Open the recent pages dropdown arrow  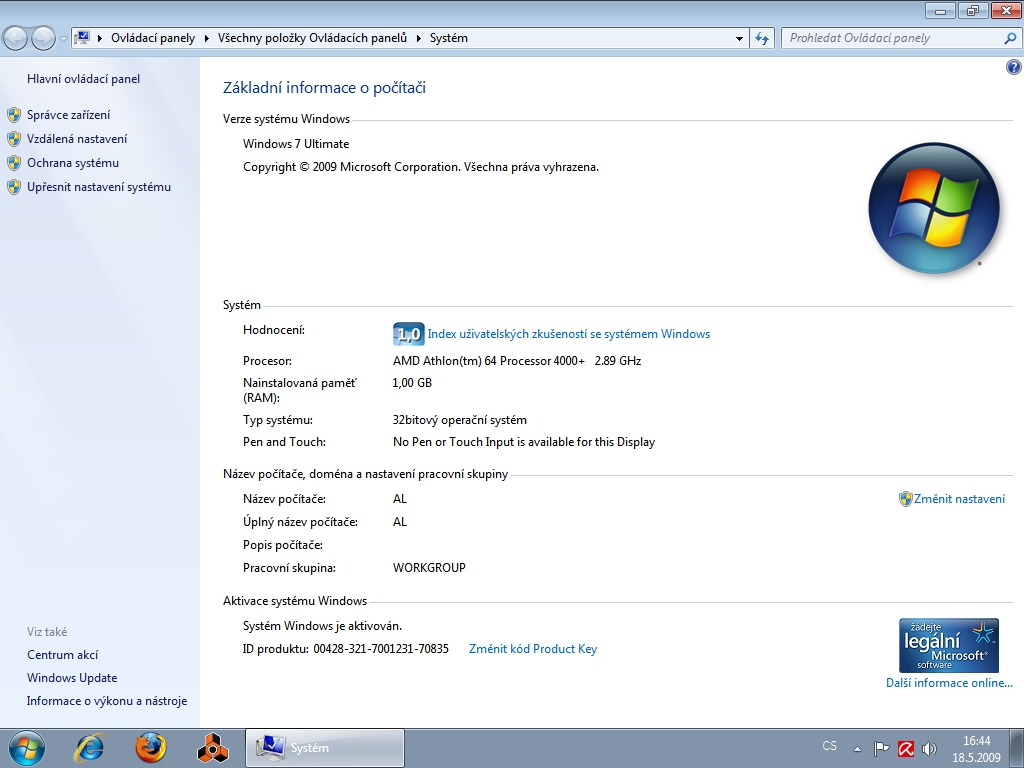63,39
